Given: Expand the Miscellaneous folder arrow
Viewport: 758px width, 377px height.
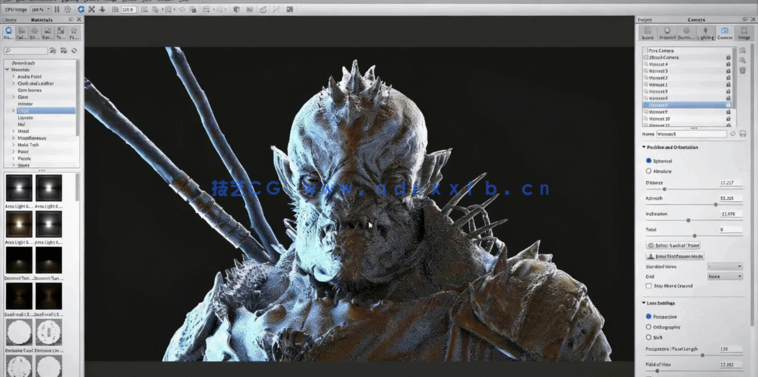Looking at the screenshot, I should pos(14,138).
